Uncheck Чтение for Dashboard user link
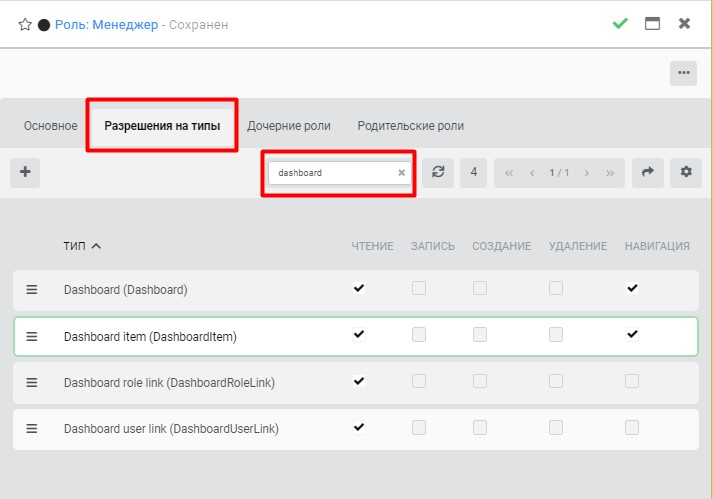Image resolution: width=713 pixels, height=499 pixels. point(359,427)
